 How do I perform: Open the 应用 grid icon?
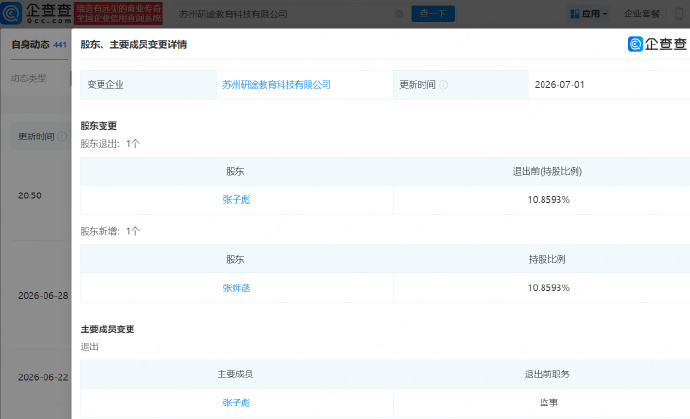pos(575,14)
